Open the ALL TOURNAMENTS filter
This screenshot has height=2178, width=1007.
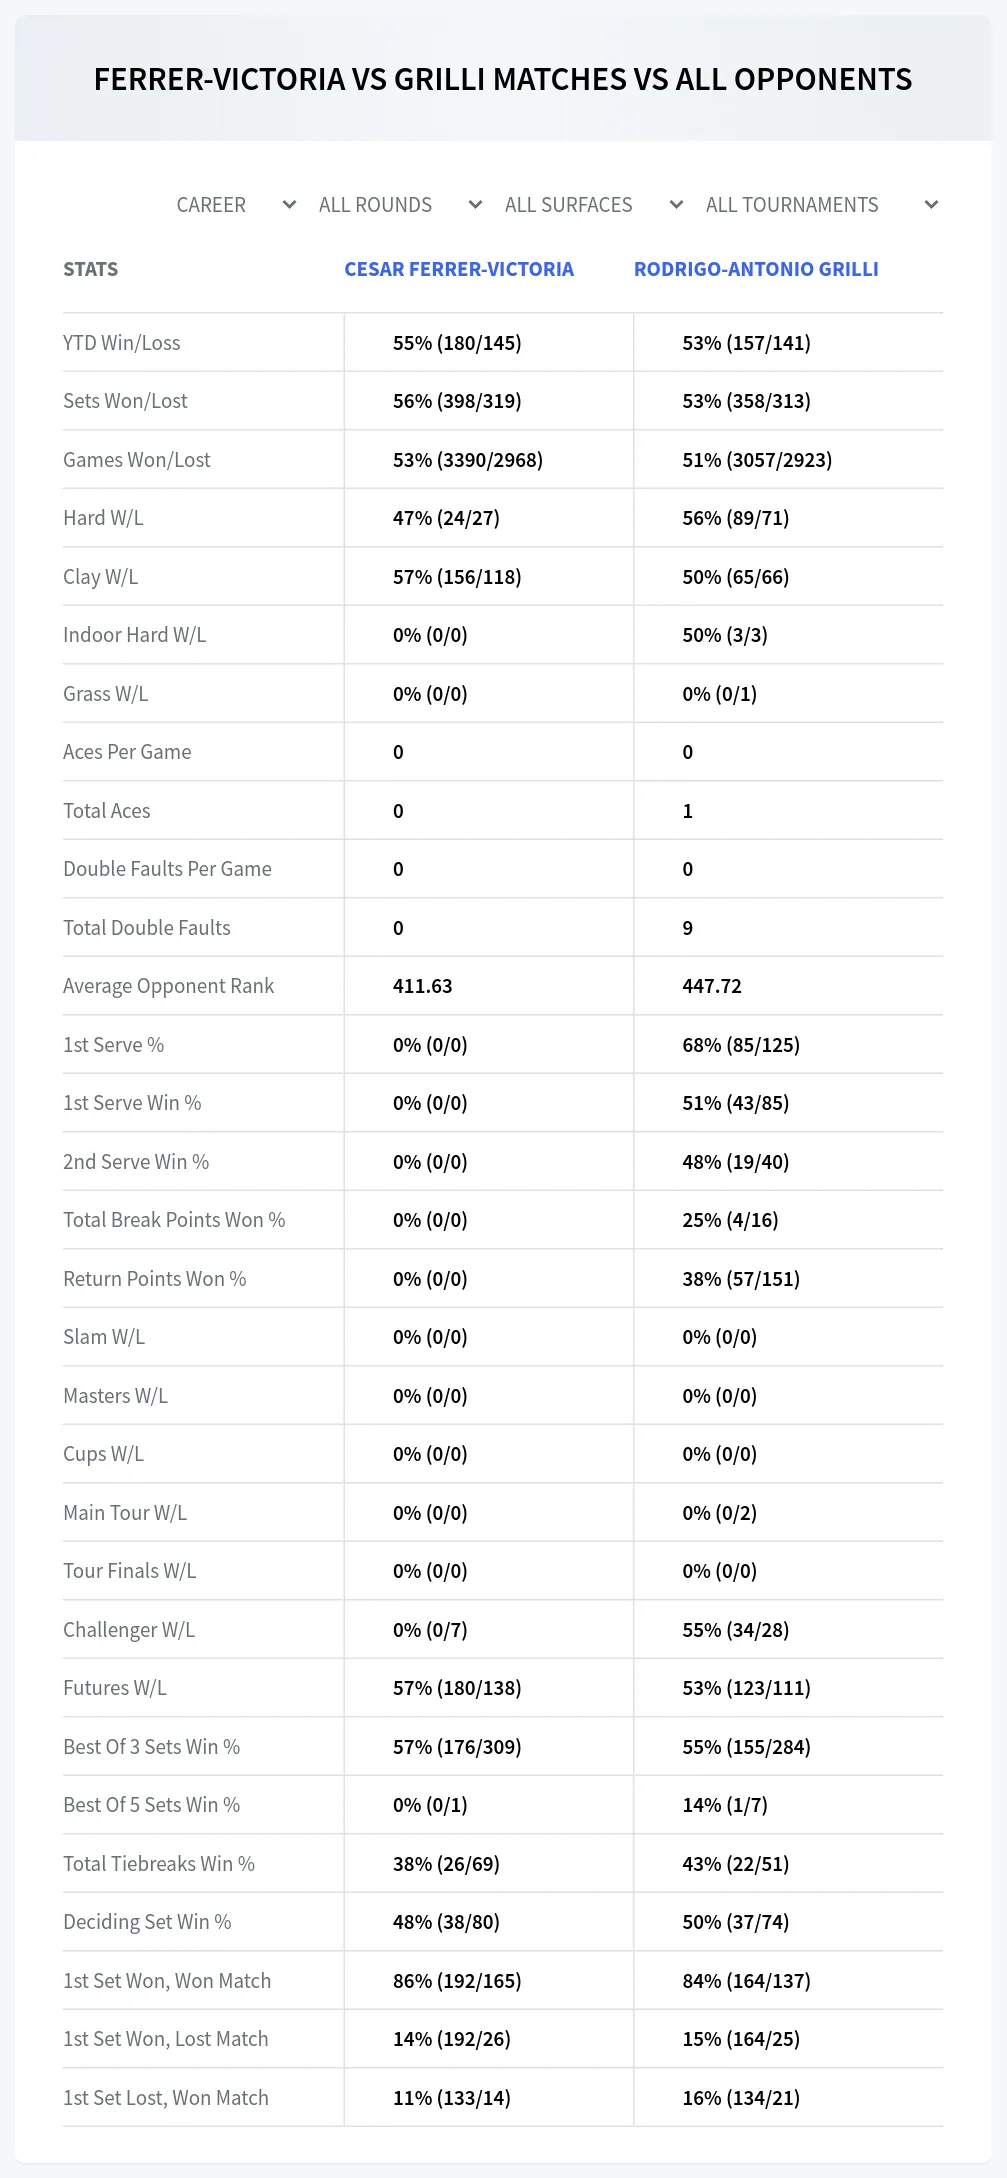[x=821, y=205]
